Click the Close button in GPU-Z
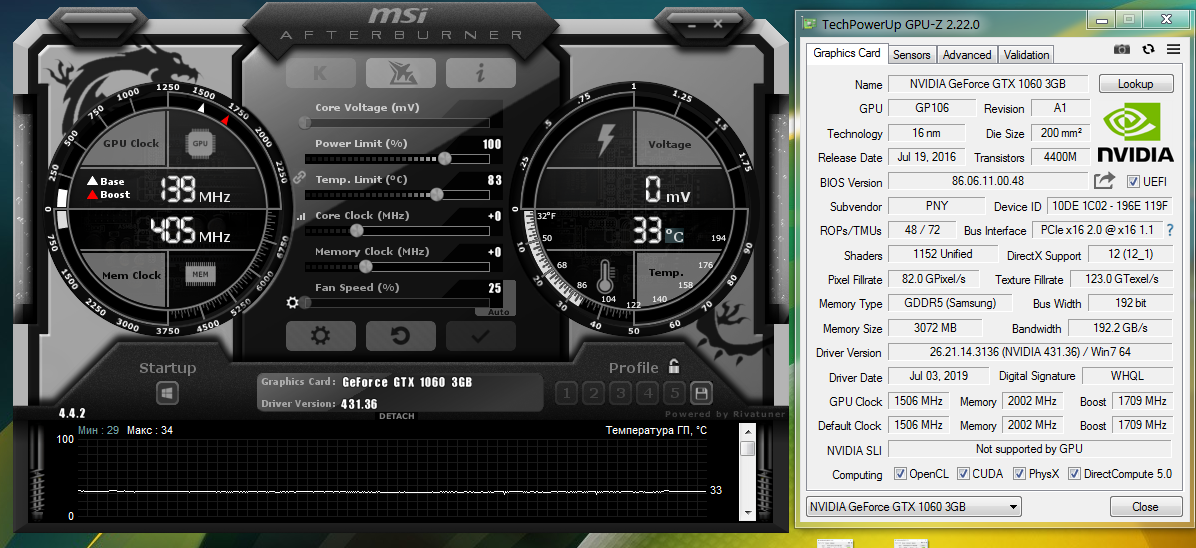This screenshot has height=548, width=1196. tap(1145, 506)
